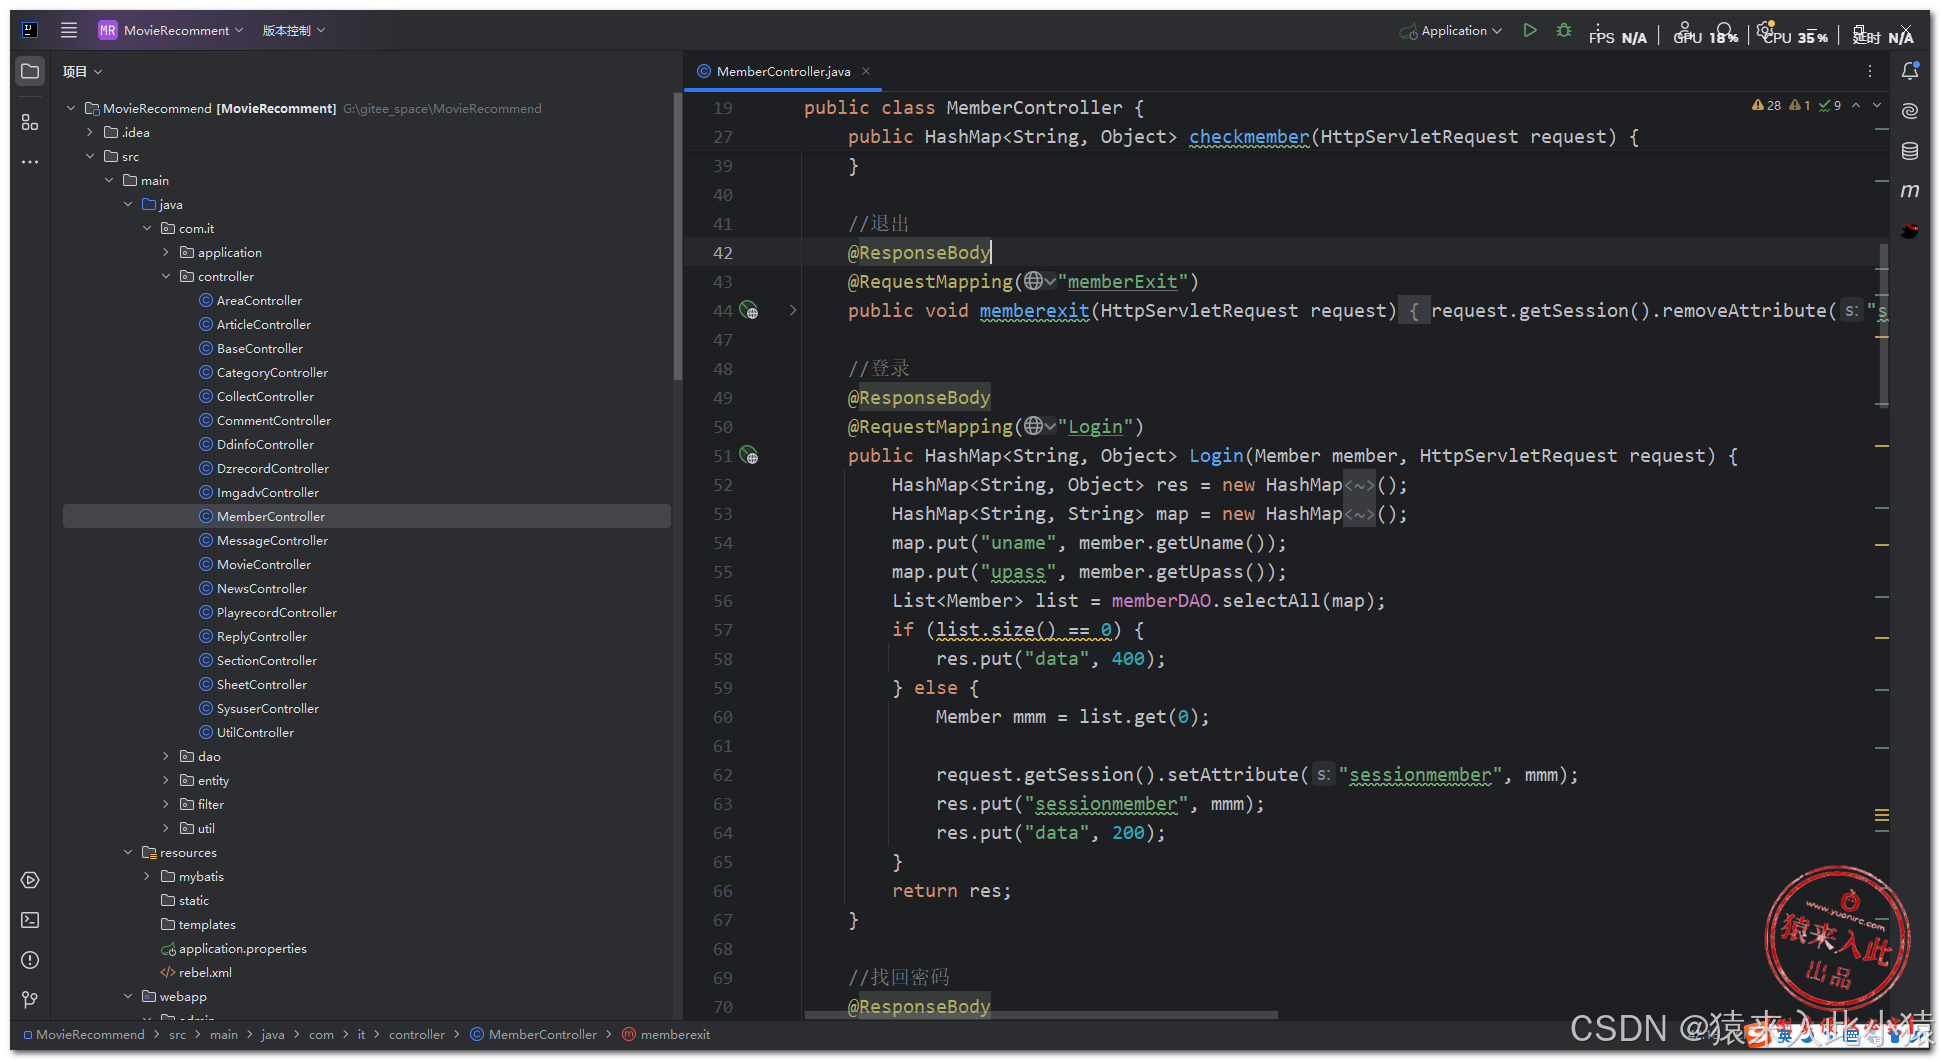This screenshot has width=1941, height=1061.
Task: Open MovieController class
Action: (264, 564)
